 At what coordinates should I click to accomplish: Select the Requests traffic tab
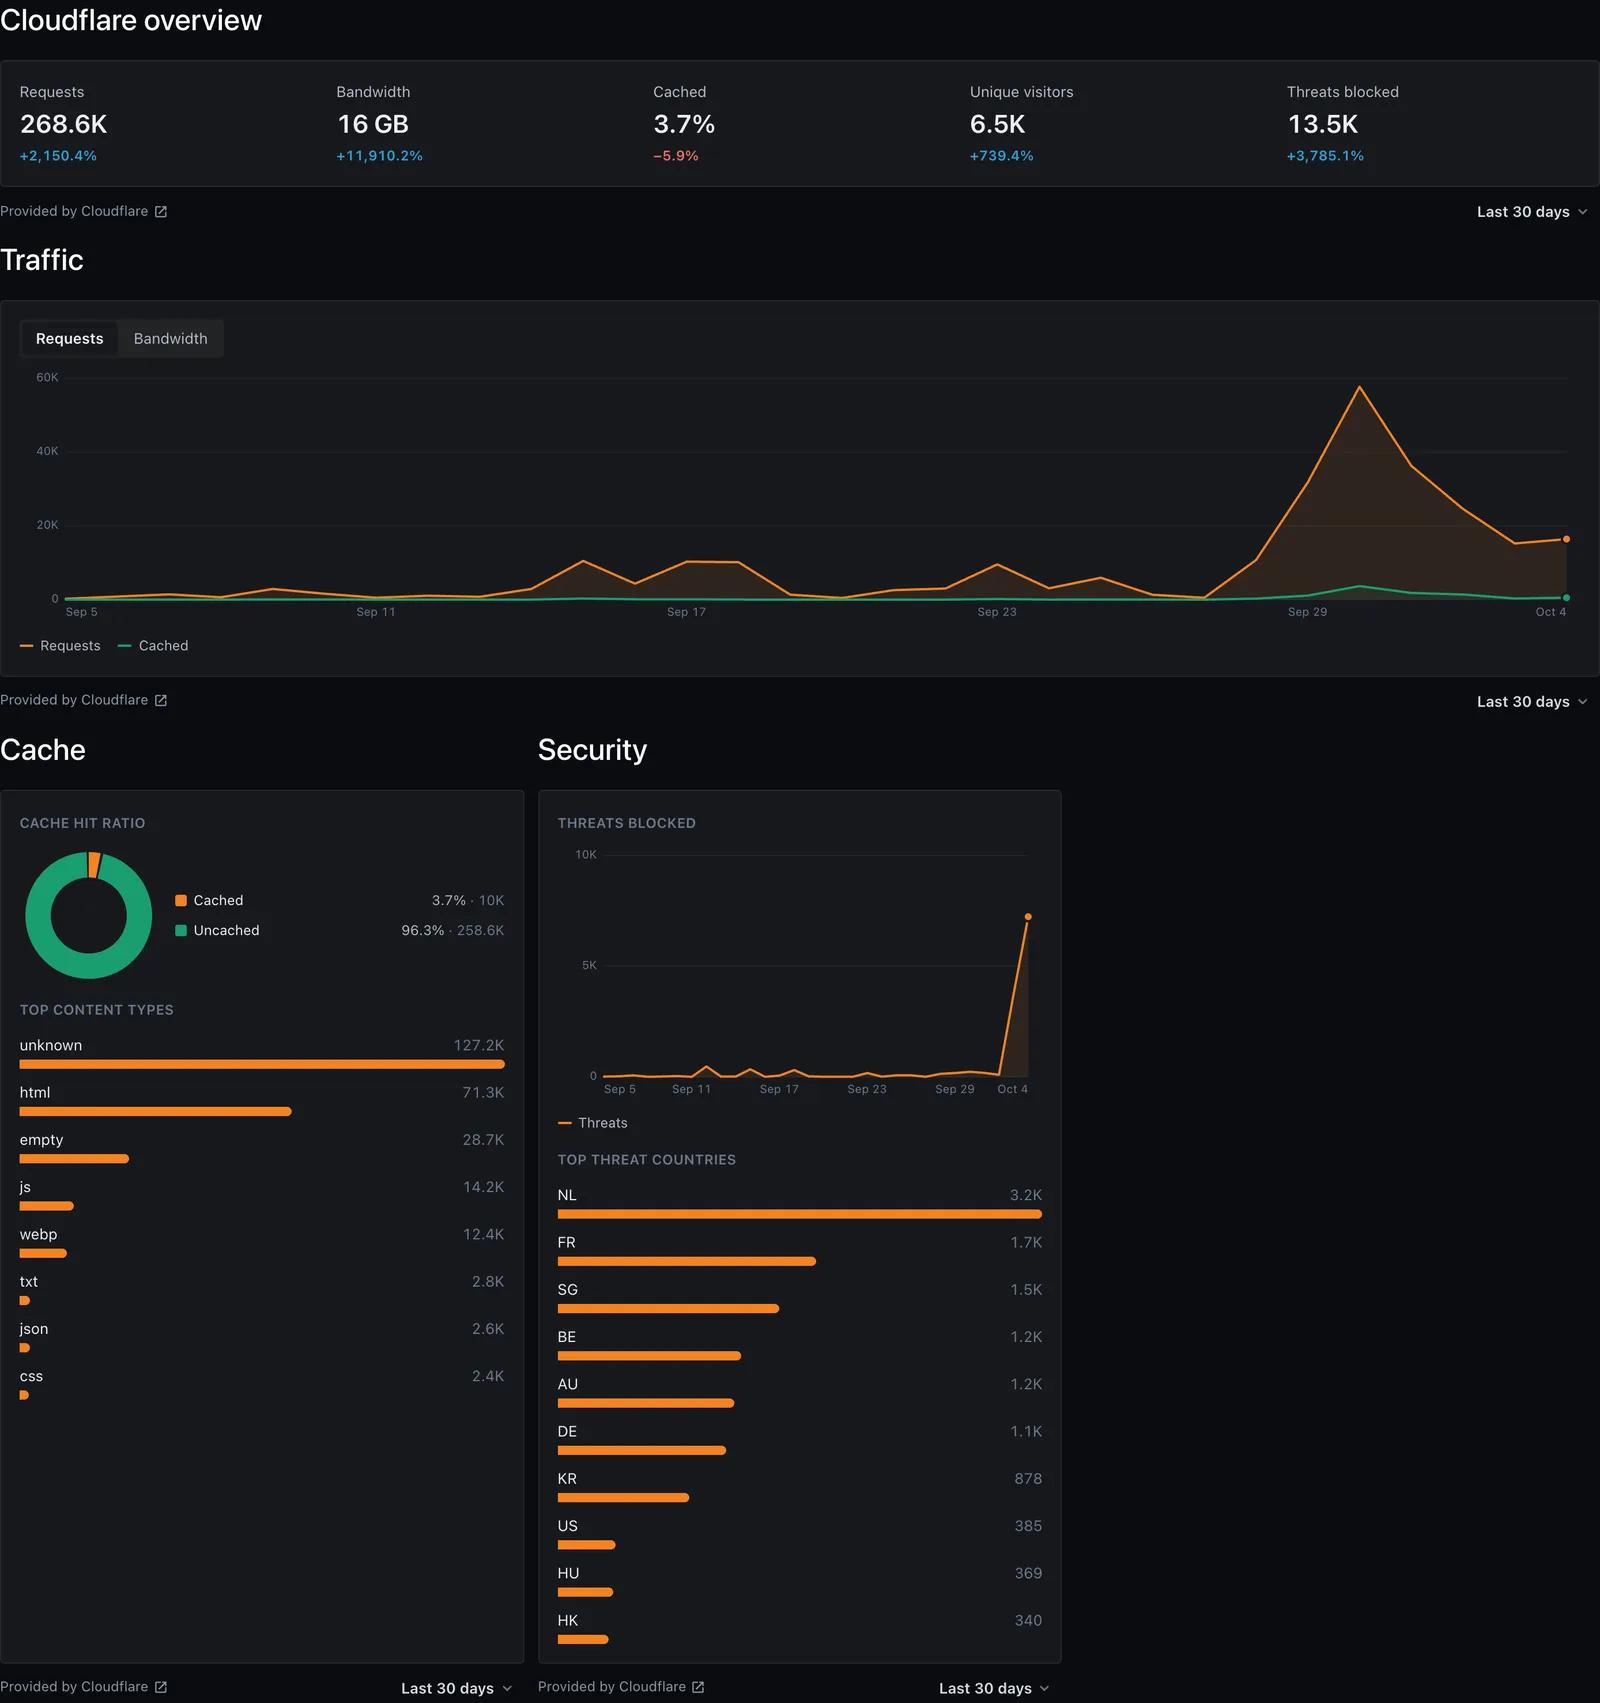tap(69, 339)
